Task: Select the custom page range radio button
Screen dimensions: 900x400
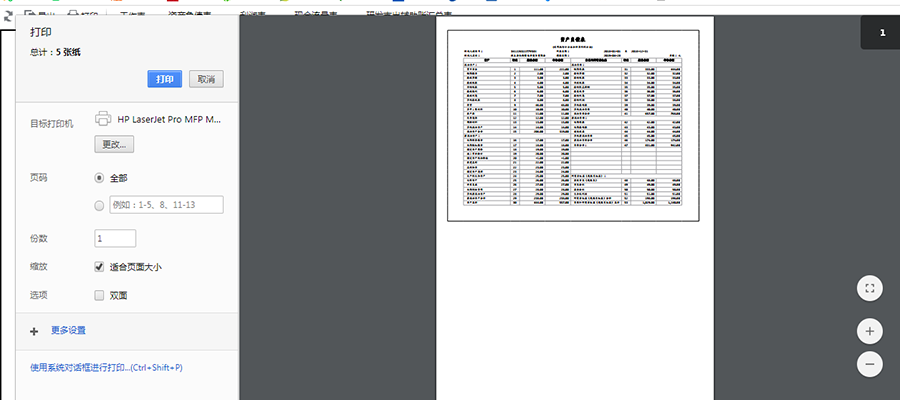Action: 99,206
